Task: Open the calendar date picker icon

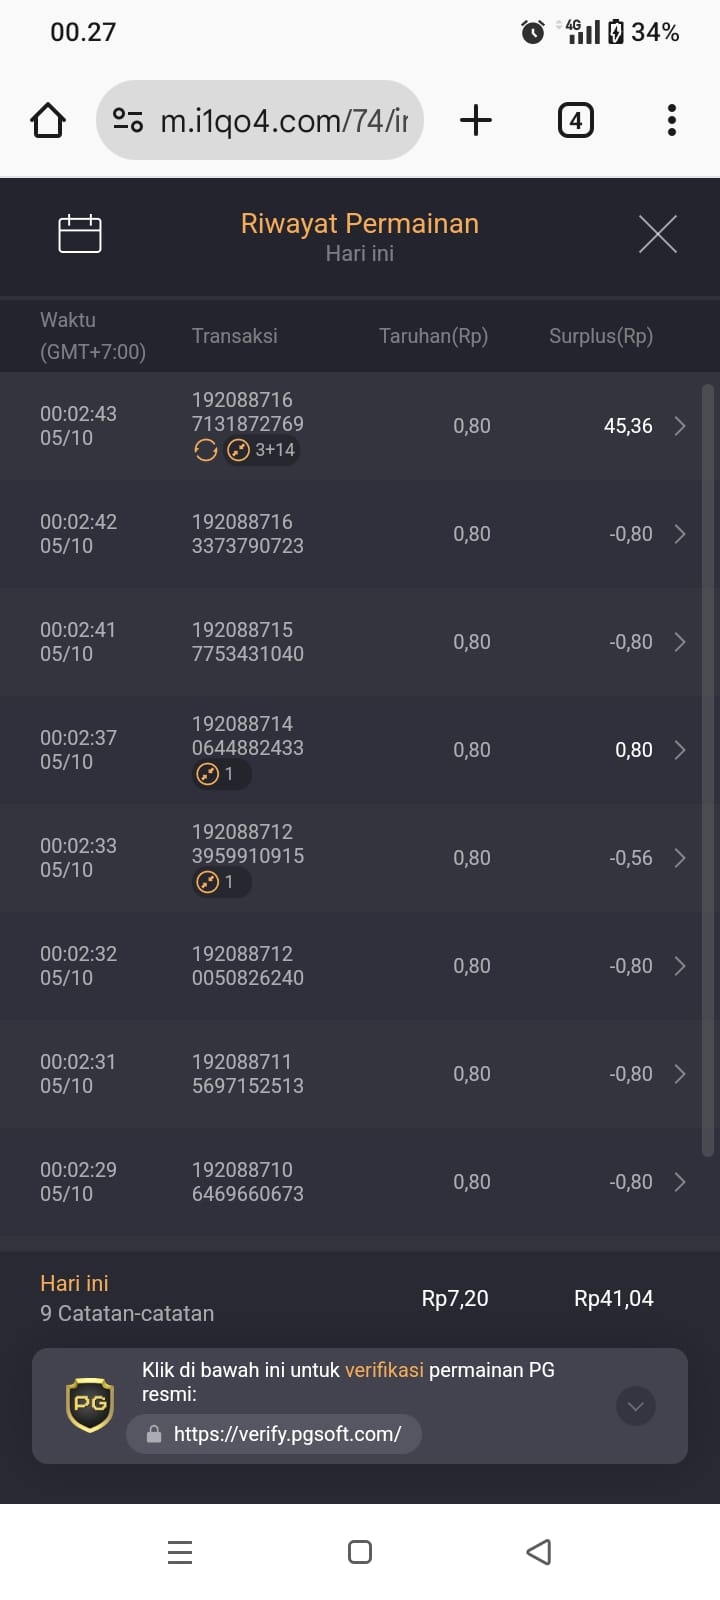Action: click(80, 234)
